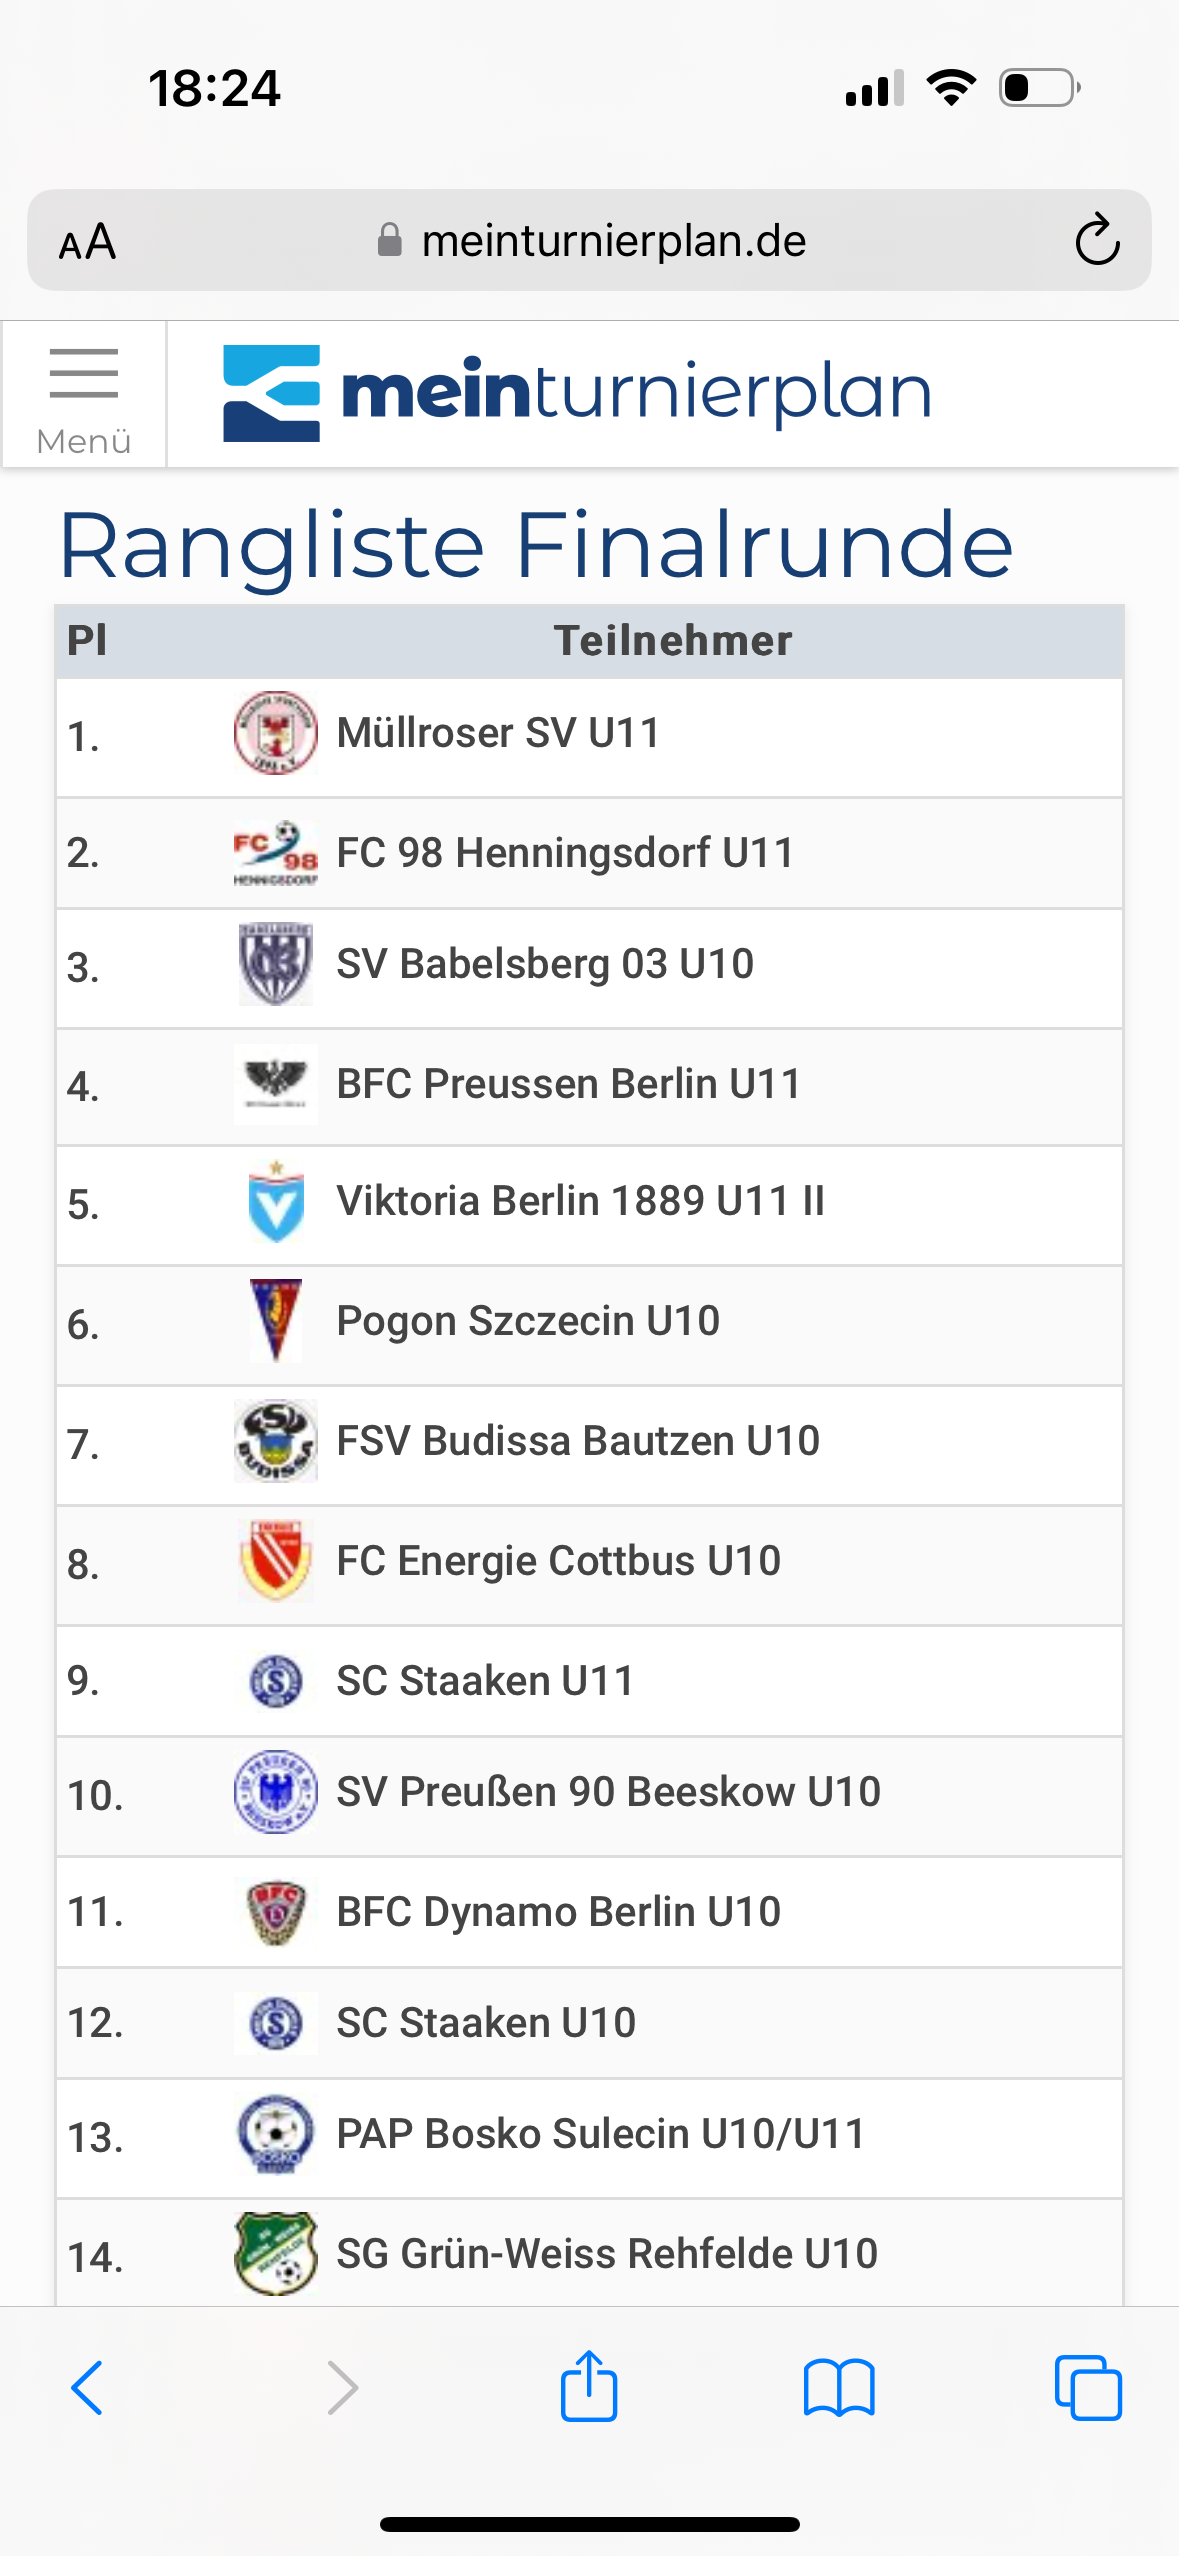
Task: Open the Safari share sheet
Action: pos(589,2385)
